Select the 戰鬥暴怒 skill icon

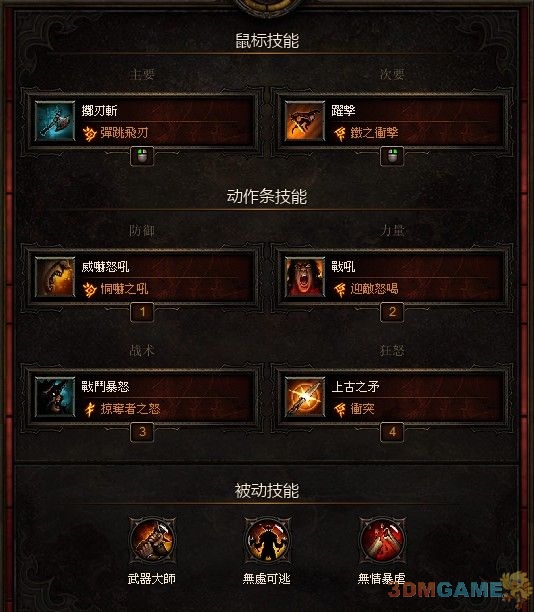point(55,397)
